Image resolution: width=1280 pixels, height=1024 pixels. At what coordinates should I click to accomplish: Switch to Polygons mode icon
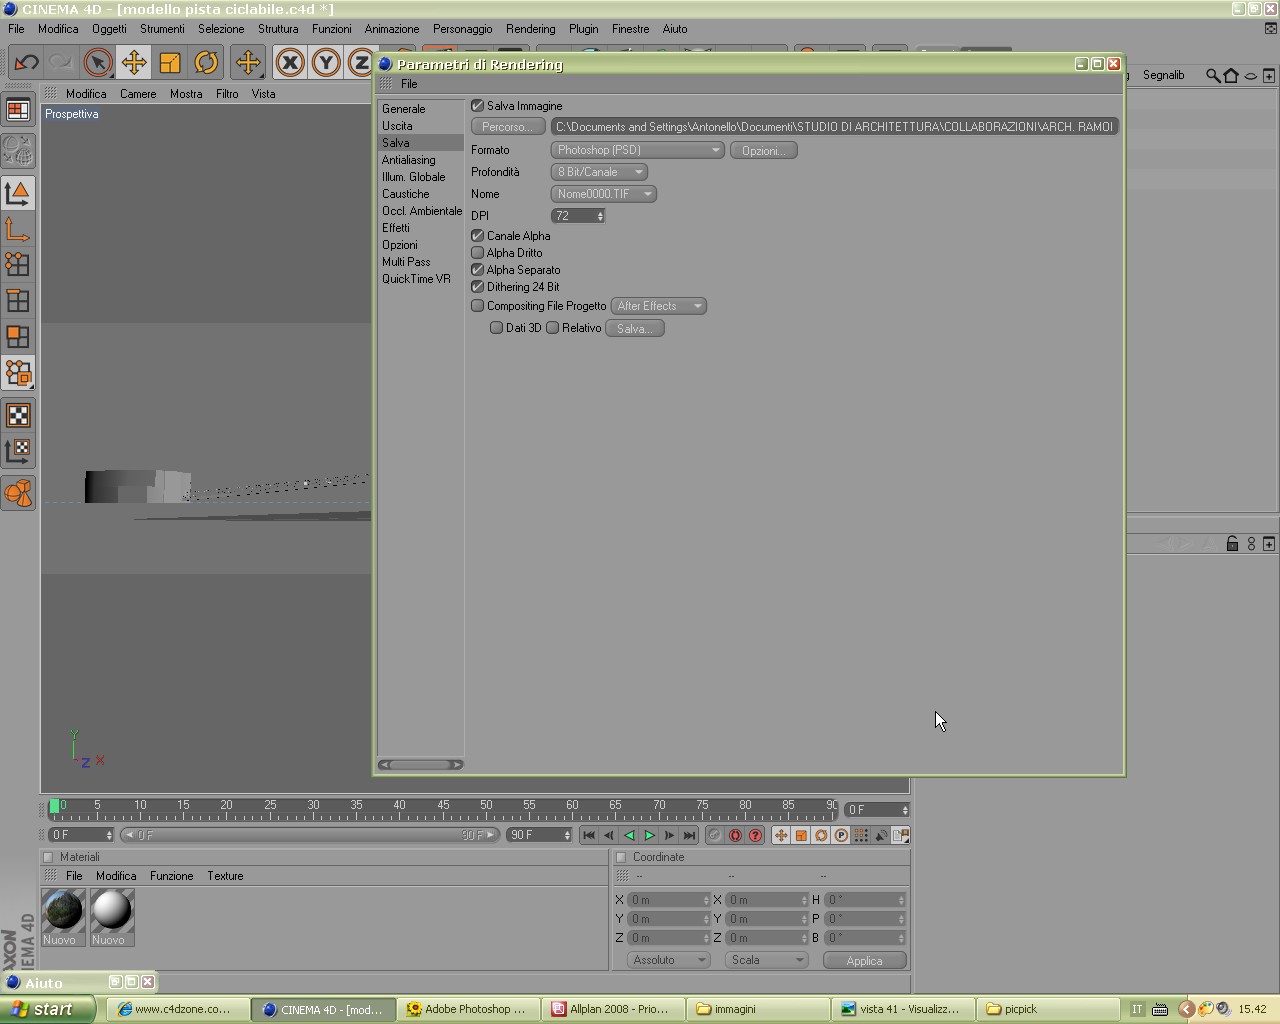click(18, 336)
